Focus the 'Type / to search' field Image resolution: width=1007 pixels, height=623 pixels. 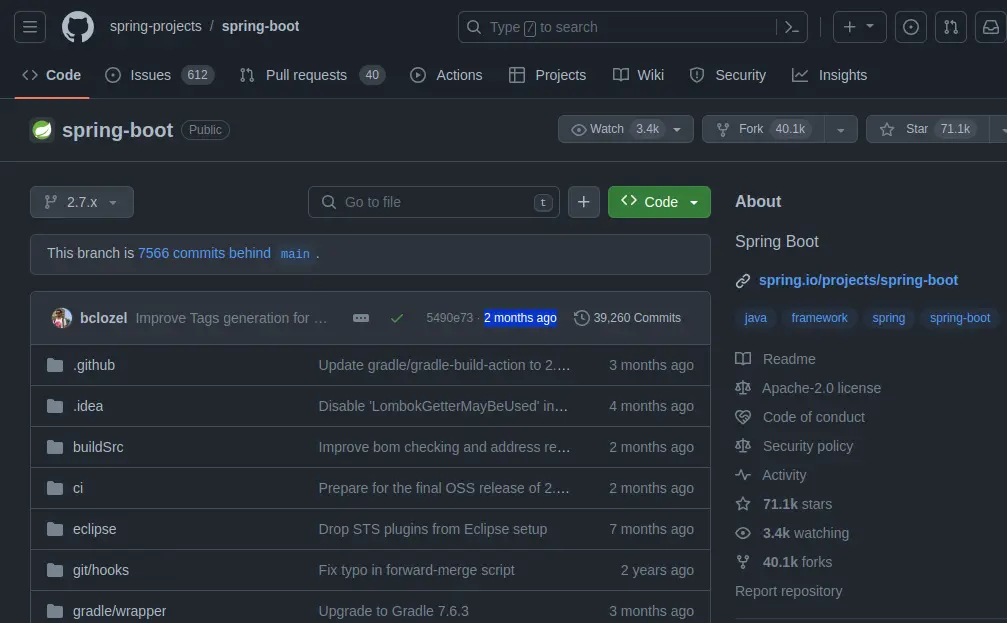pos(632,27)
